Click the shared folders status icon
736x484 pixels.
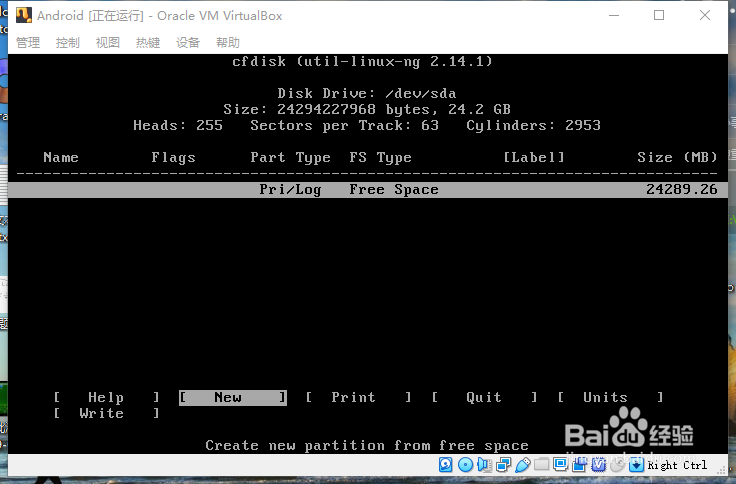point(542,464)
